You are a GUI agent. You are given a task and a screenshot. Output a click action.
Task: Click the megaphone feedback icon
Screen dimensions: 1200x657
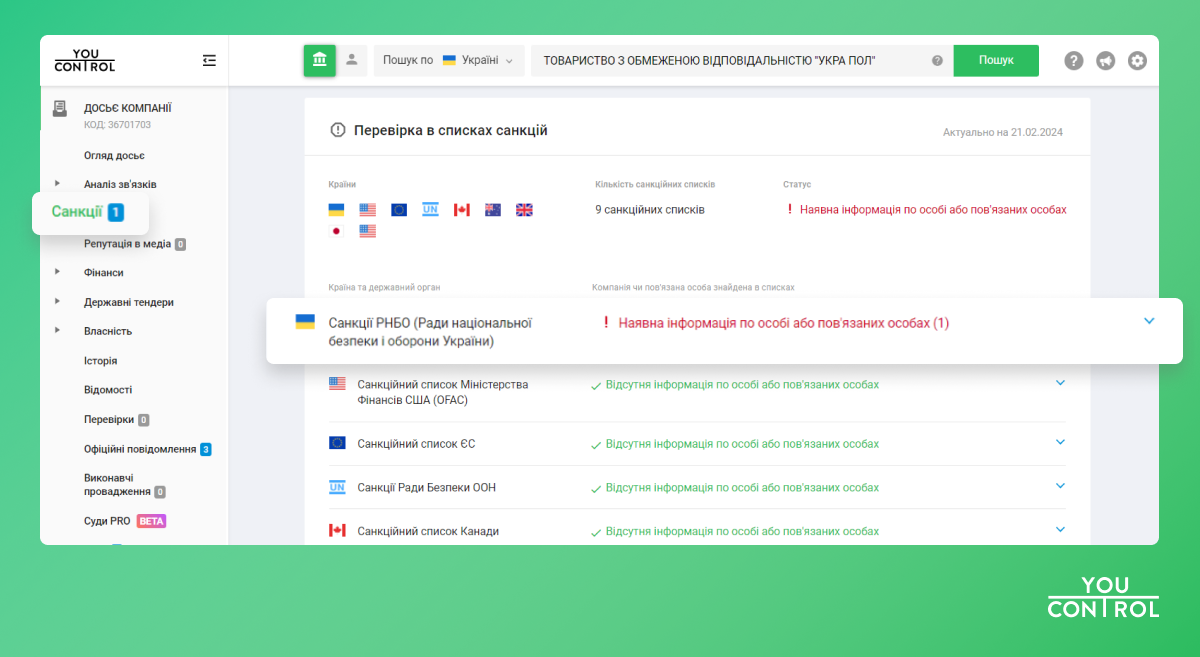1105,60
